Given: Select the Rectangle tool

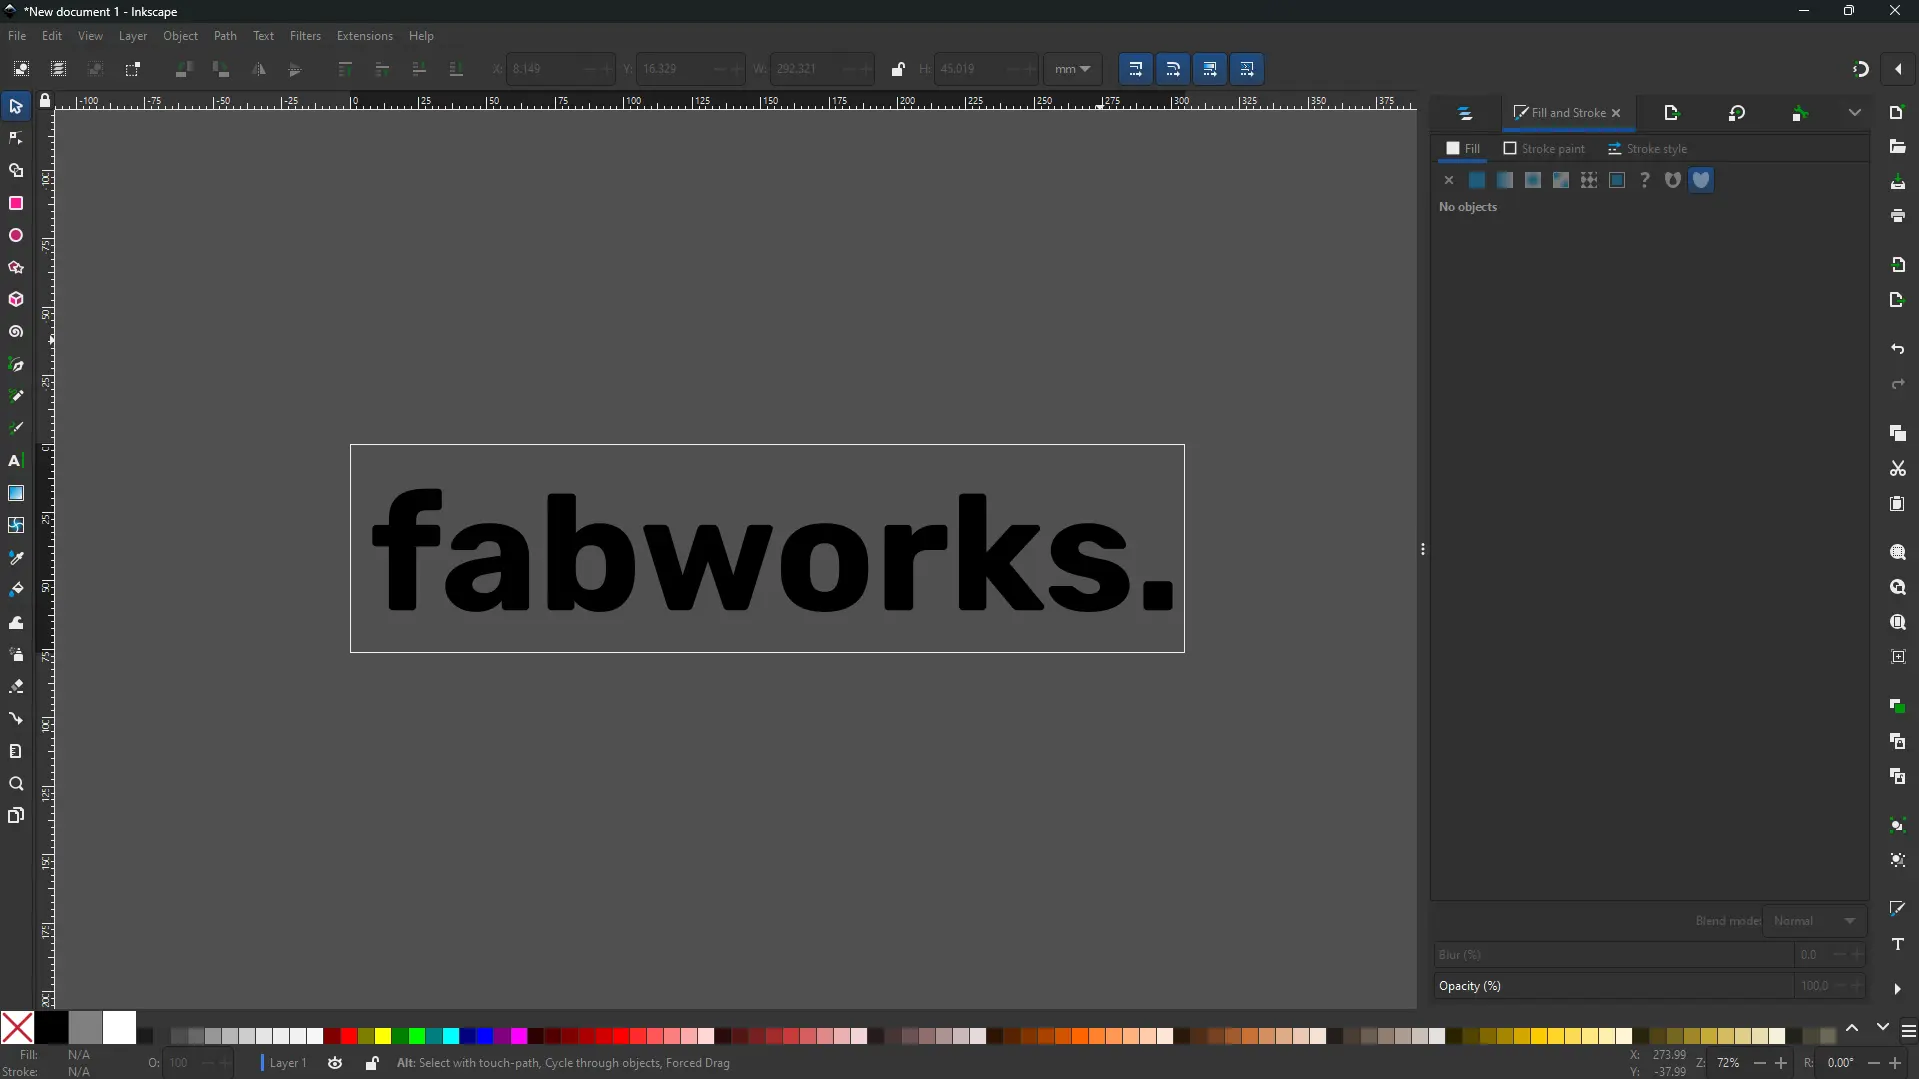Looking at the screenshot, I should 16,204.
